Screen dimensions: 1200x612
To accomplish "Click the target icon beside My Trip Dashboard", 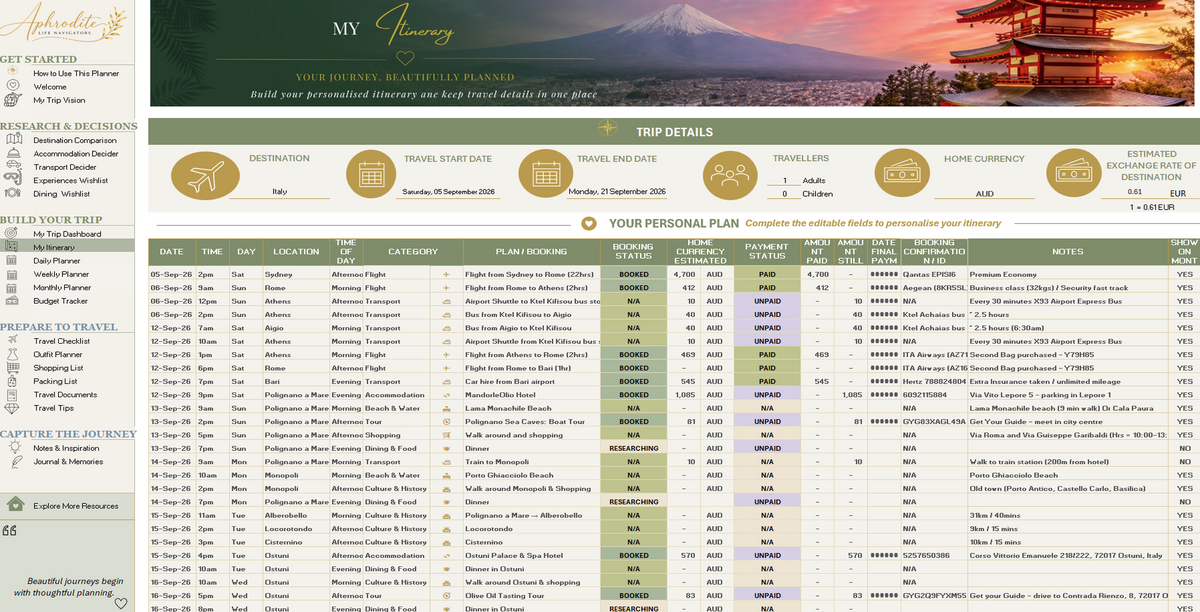I will (x=12, y=233).
